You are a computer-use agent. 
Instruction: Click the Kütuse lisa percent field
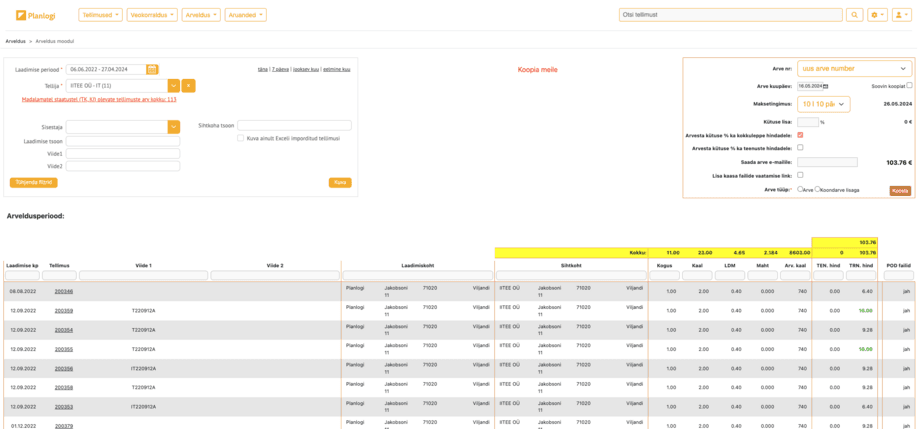click(x=807, y=122)
